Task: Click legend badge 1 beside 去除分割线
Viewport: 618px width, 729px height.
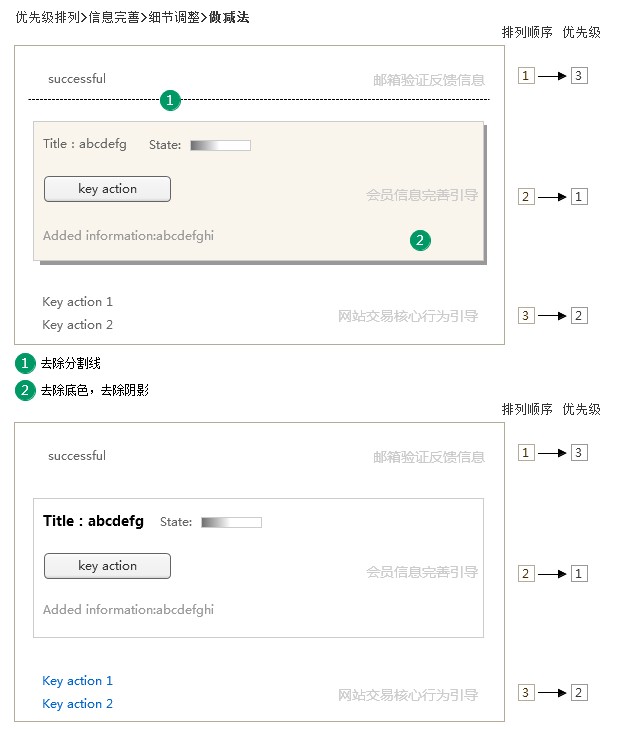Action: coord(25,363)
